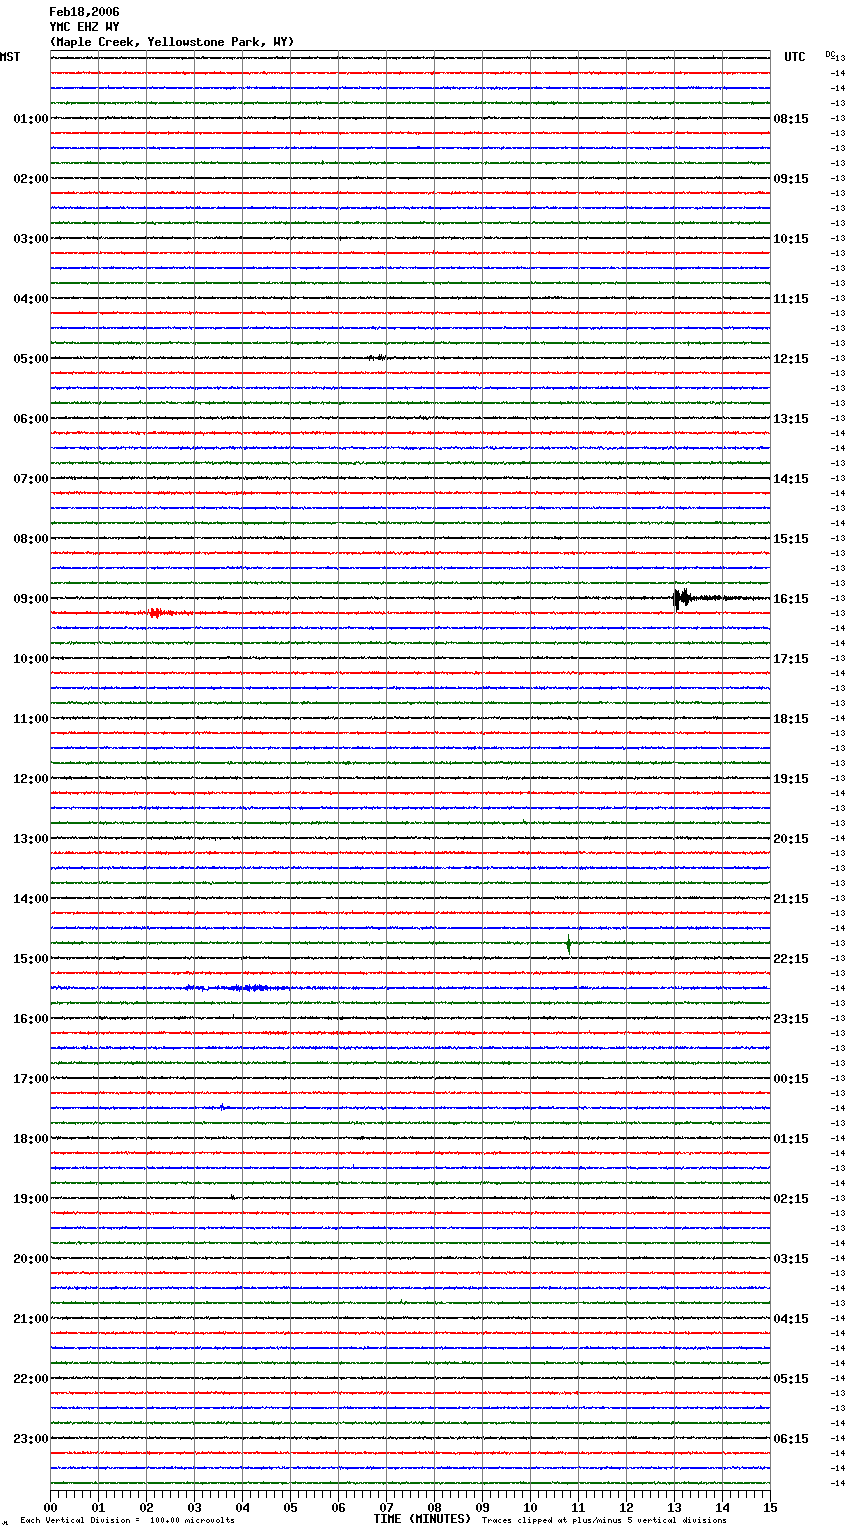The width and height of the screenshot is (850, 1534).
Task: Click the small blue blip below the 17:00 trace
Action: 222,1107
